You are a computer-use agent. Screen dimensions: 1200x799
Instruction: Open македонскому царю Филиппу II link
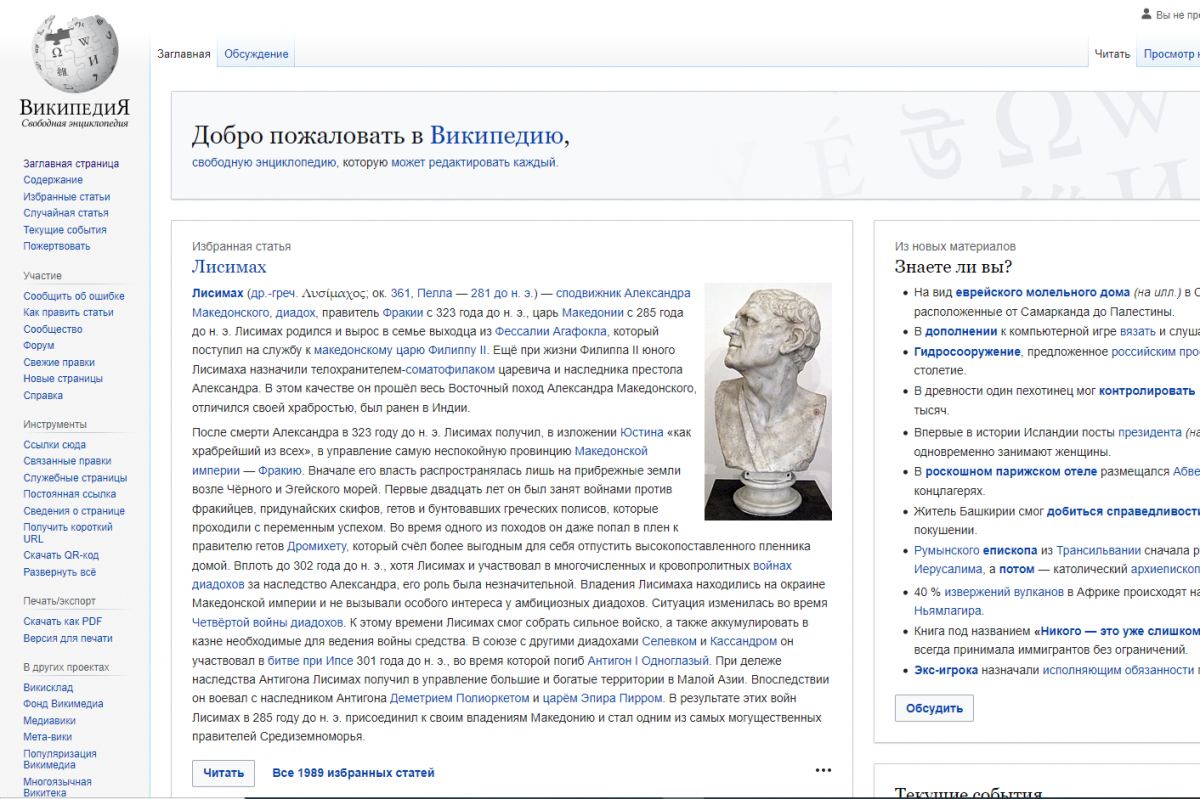pos(401,350)
